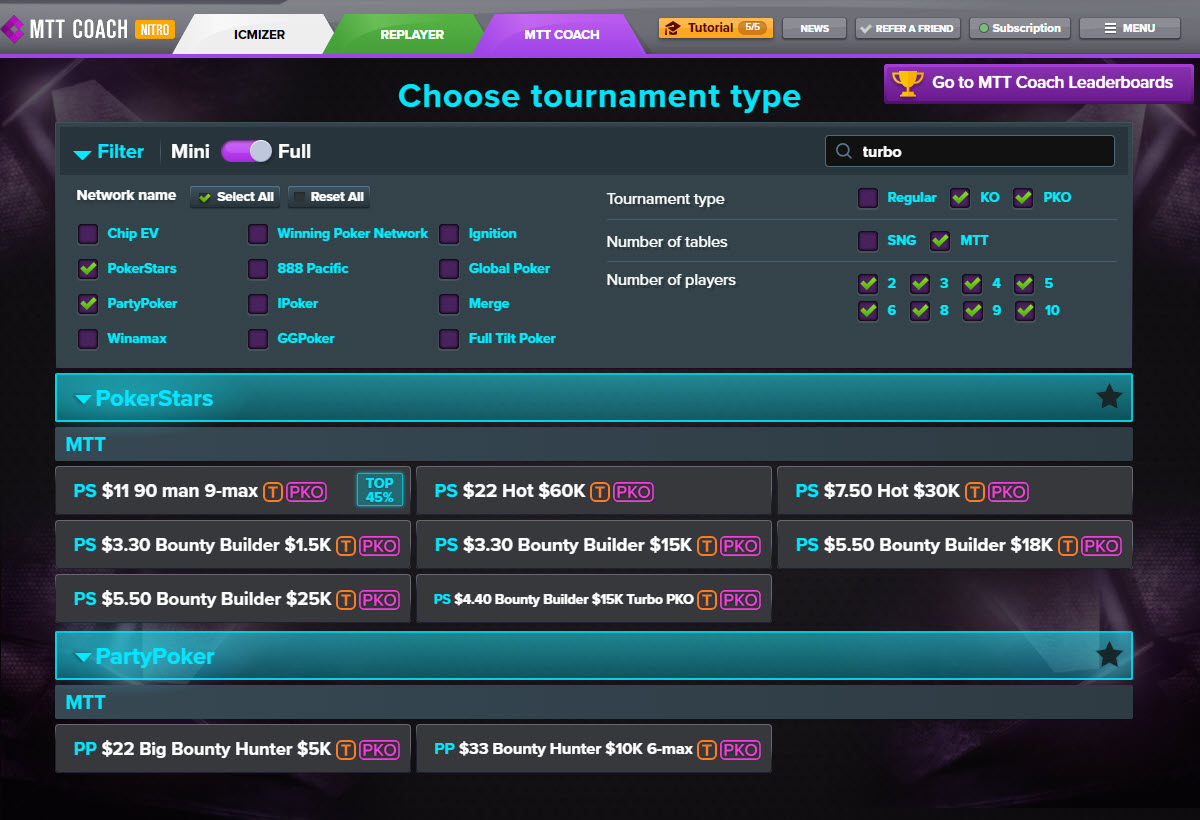Click T badge on $5.50 Bounty Builder $18K
This screenshot has height=820, width=1200.
[x=1068, y=545]
